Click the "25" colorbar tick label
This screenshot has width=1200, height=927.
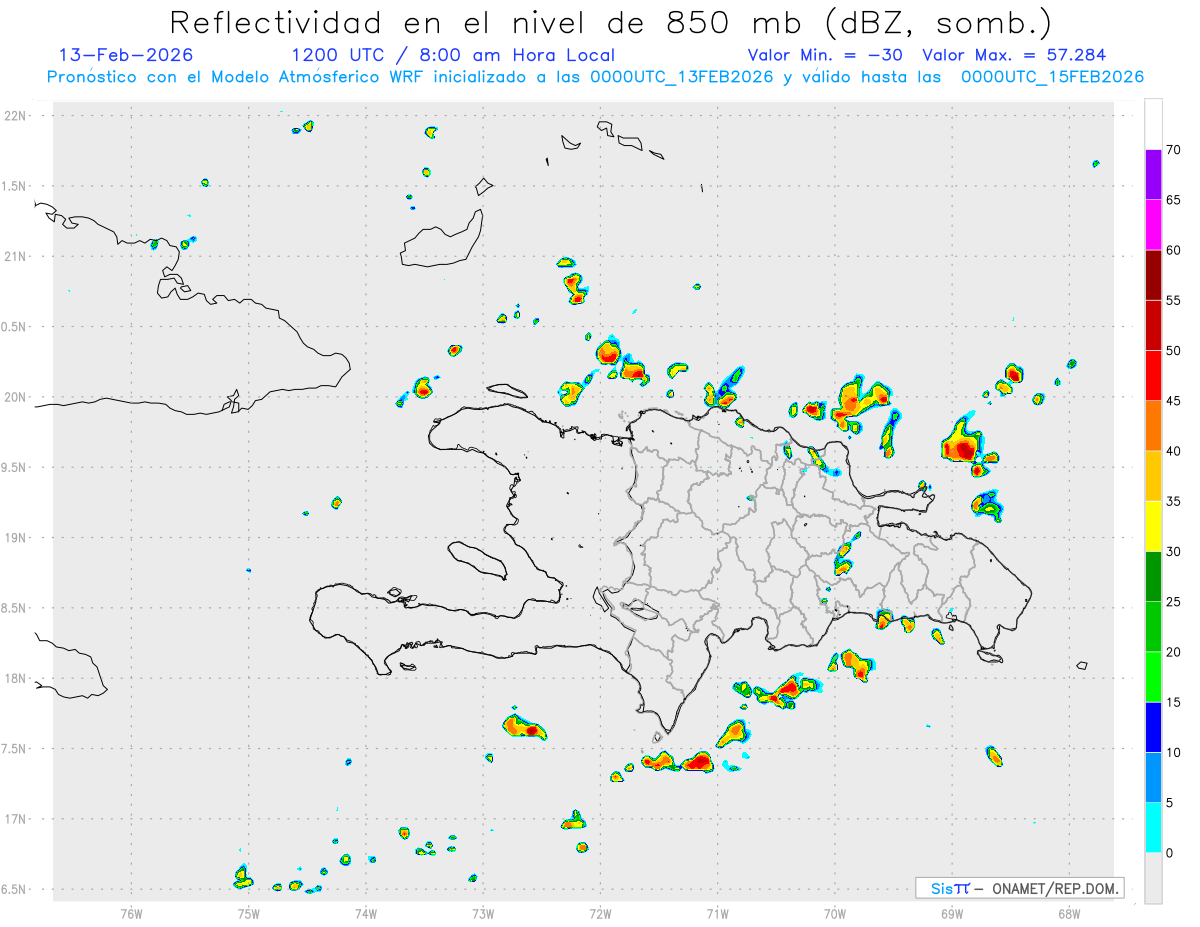(1174, 602)
